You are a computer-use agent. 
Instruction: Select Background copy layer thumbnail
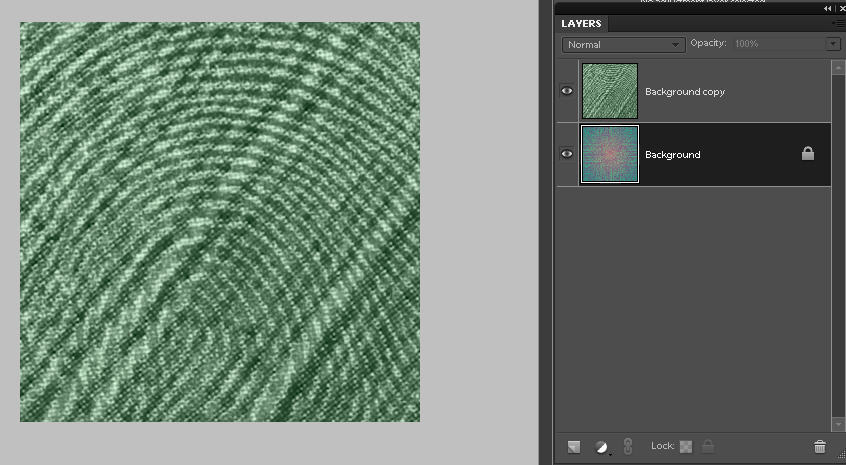pyautogui.click(x=610, y=91)
